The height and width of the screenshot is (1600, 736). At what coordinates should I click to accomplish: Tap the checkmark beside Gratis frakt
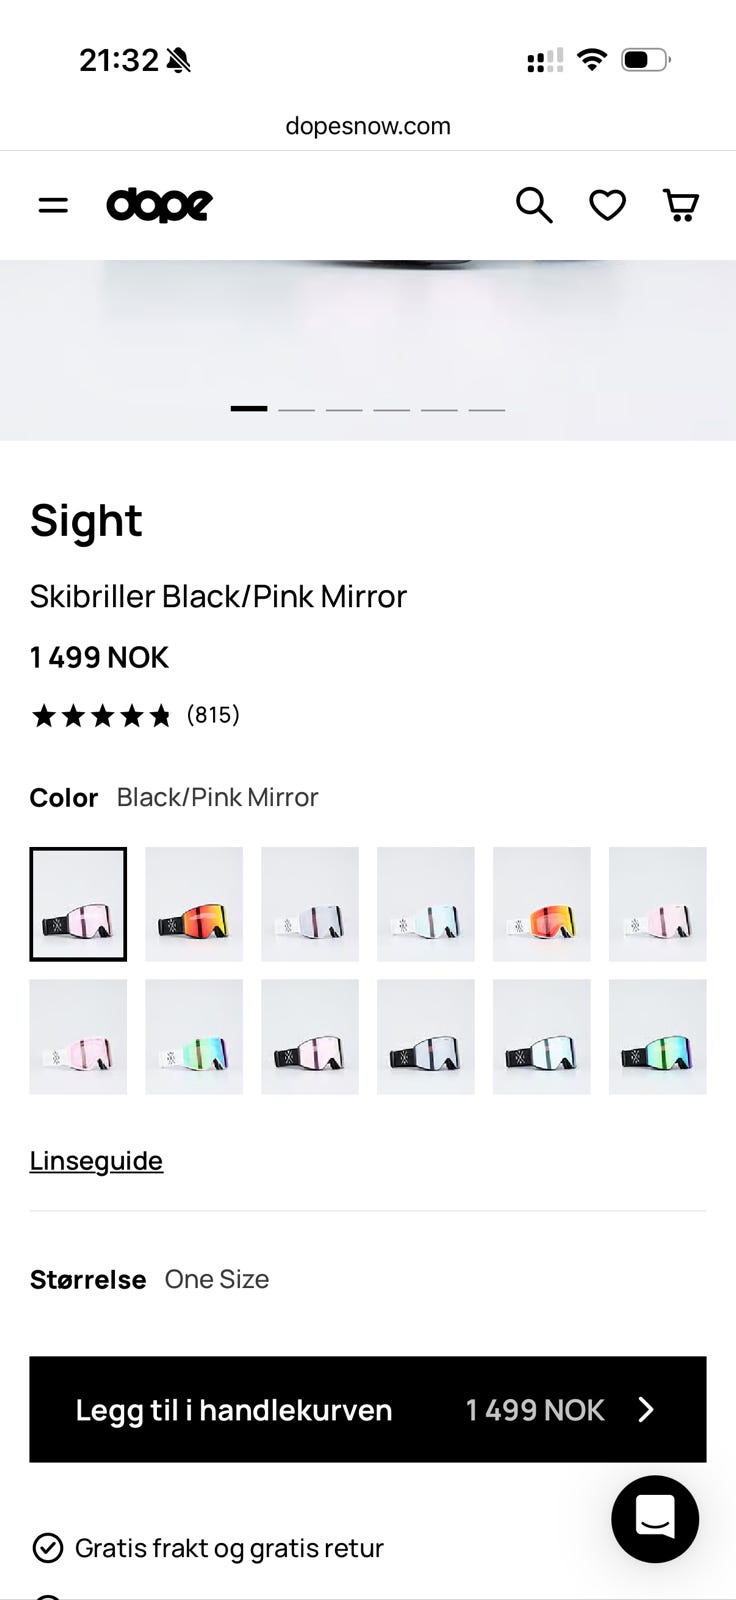coord(48,1548)
